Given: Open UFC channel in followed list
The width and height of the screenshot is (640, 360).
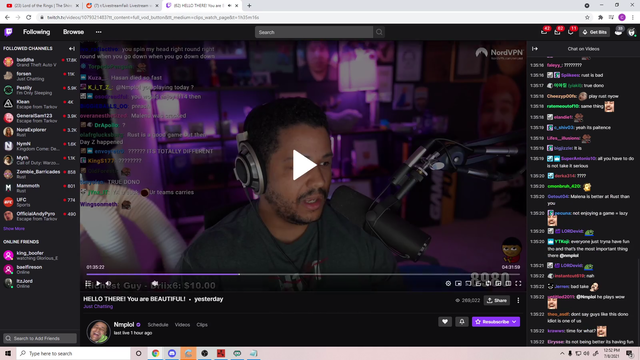Looking at the screenshot, I should click(40, 202).
